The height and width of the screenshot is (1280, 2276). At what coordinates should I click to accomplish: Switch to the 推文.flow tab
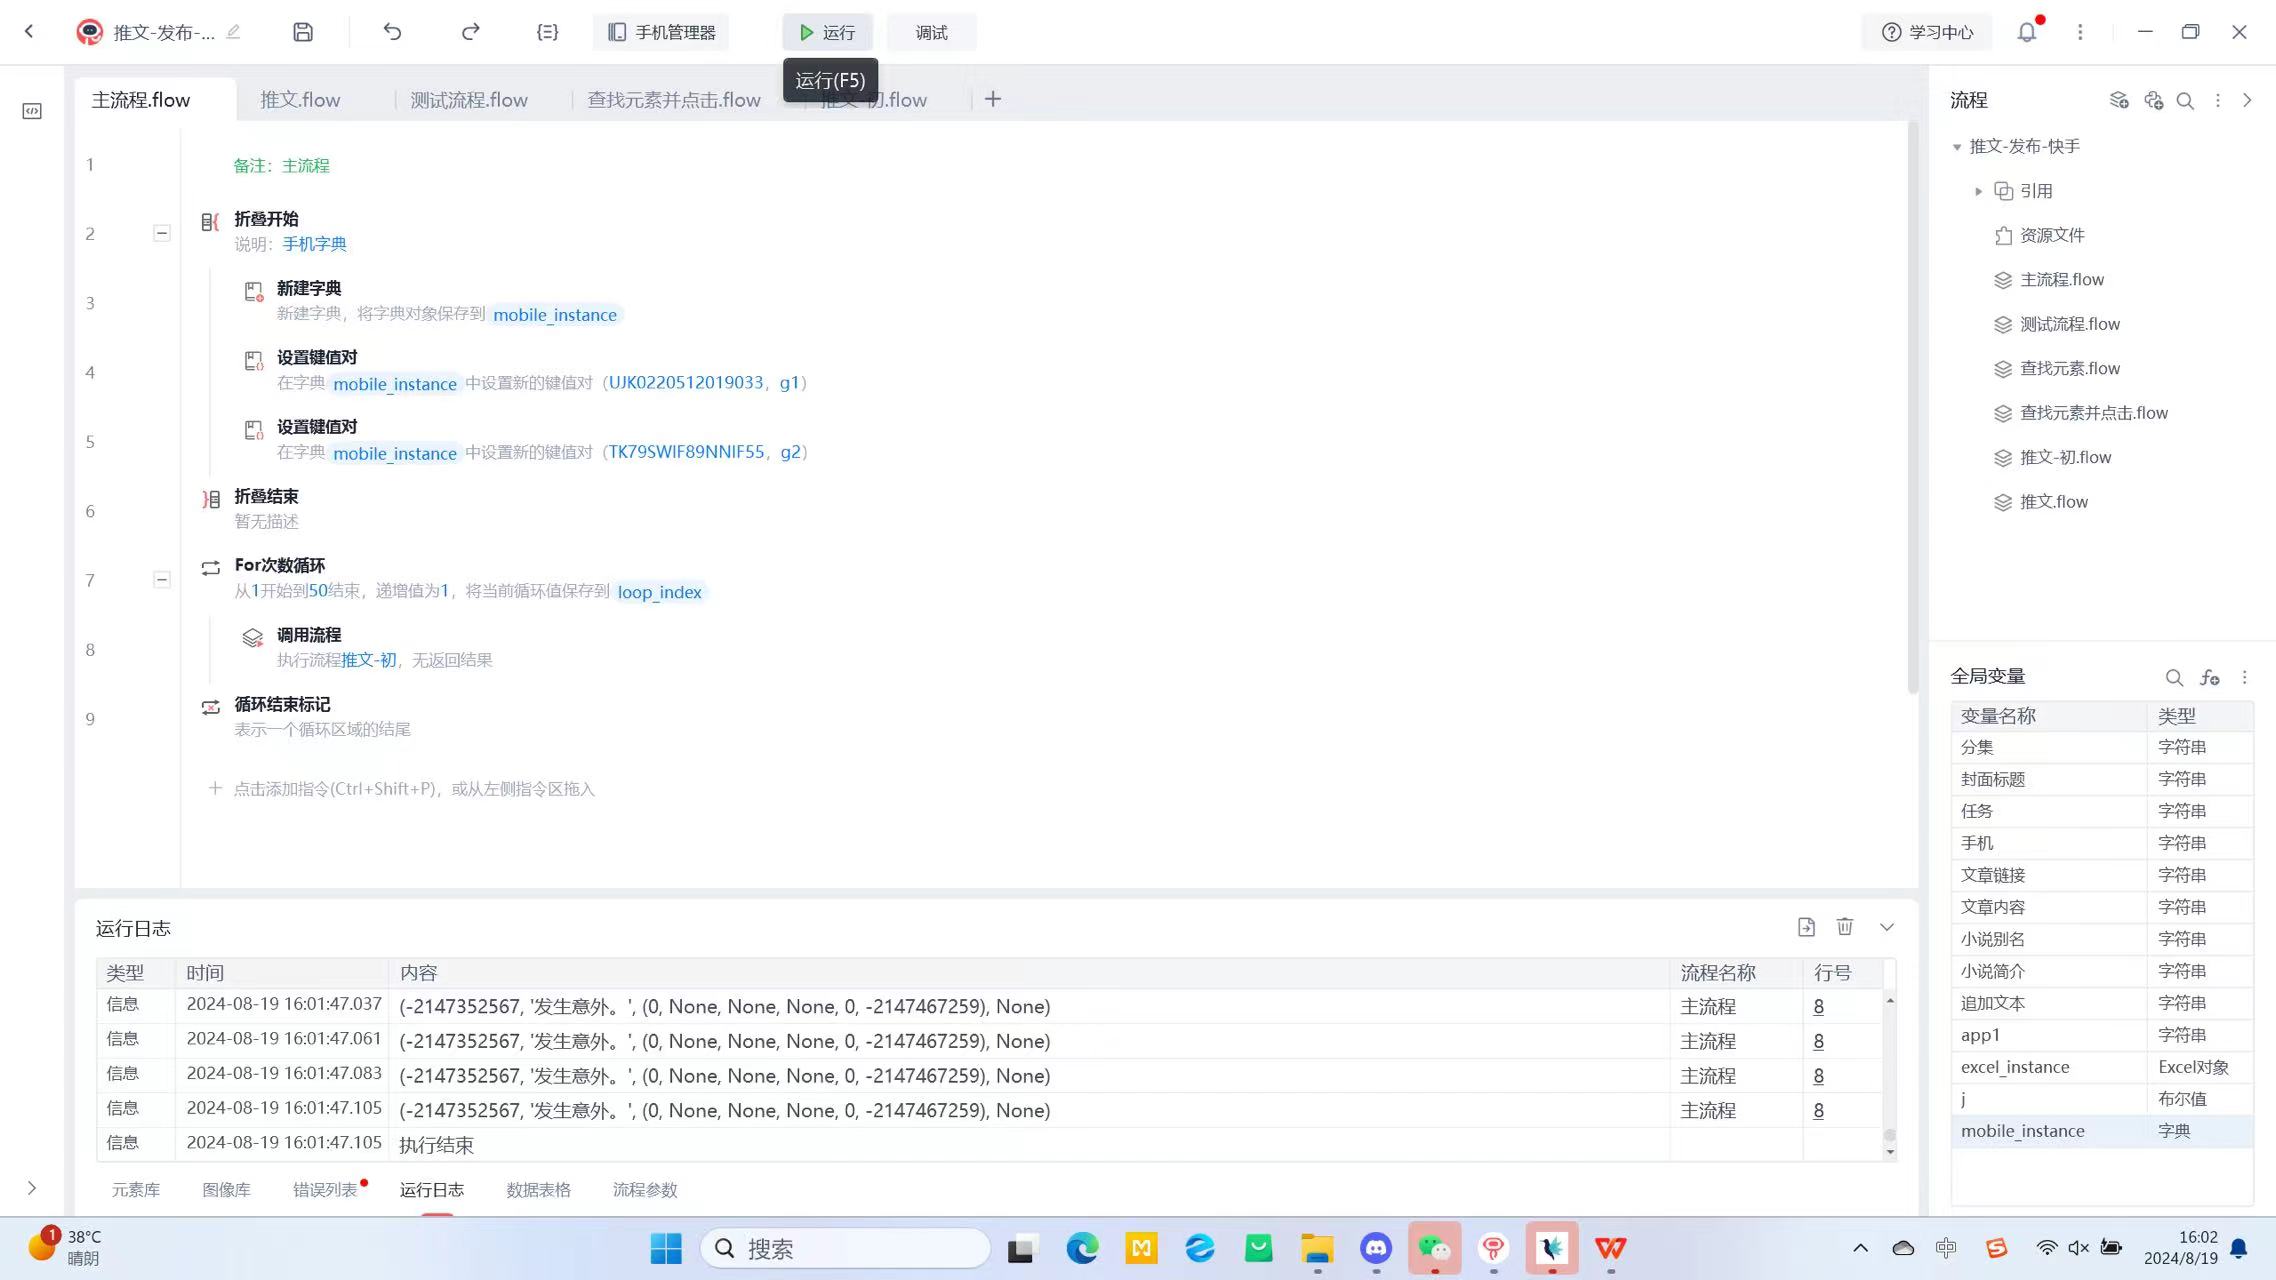(300, 100)
